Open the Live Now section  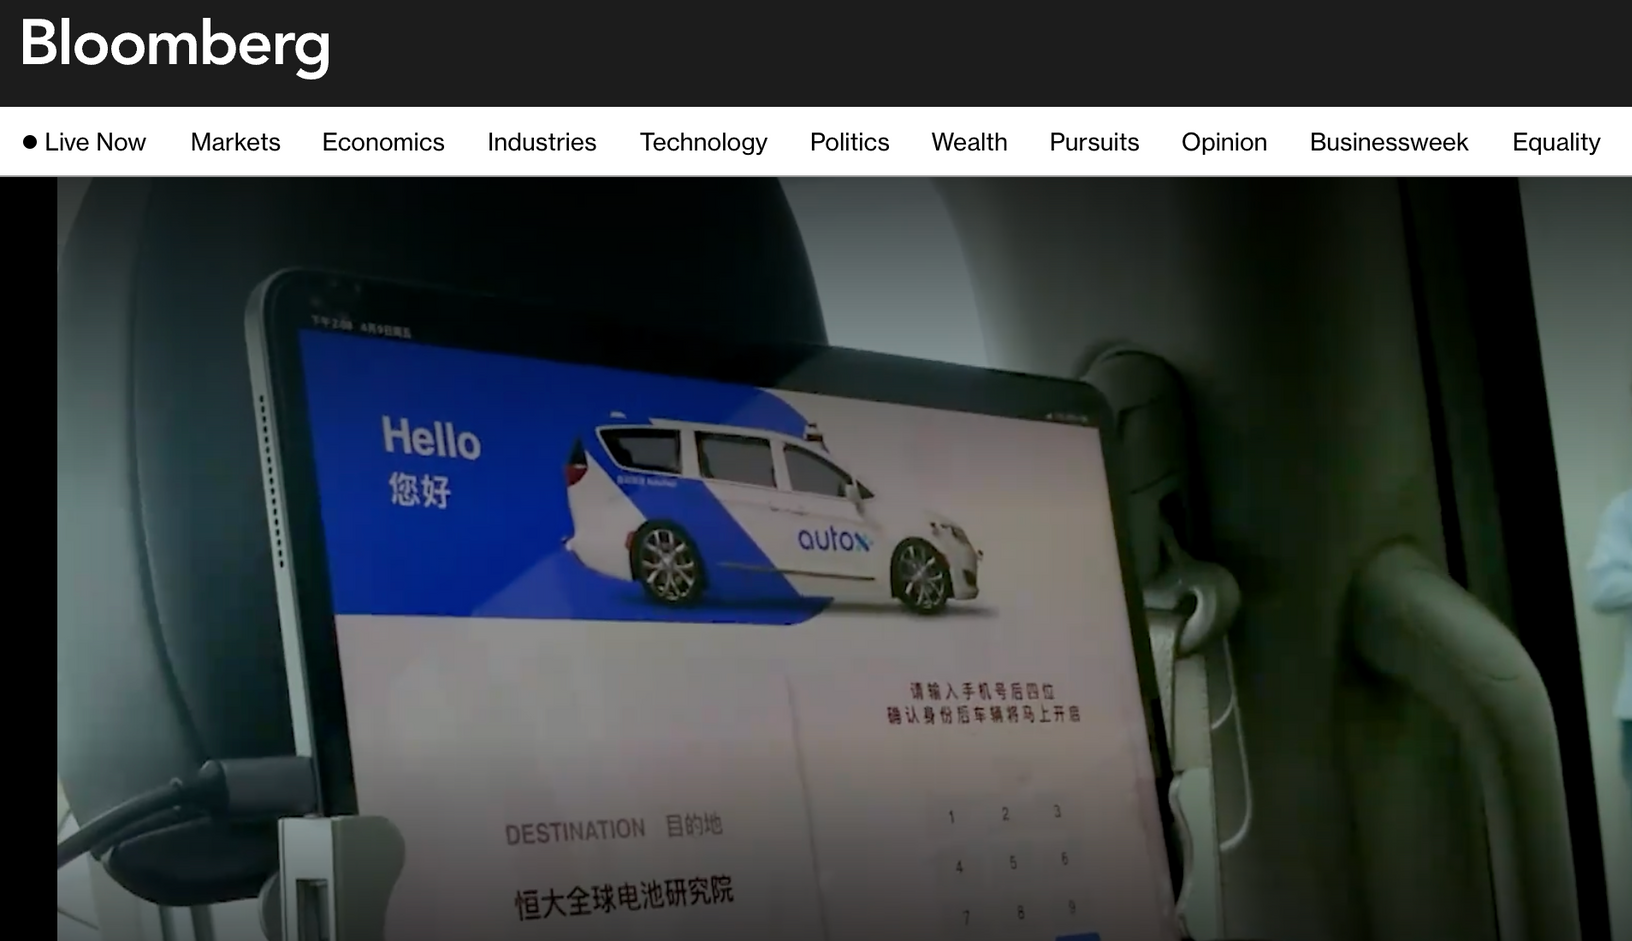[95, 142]
